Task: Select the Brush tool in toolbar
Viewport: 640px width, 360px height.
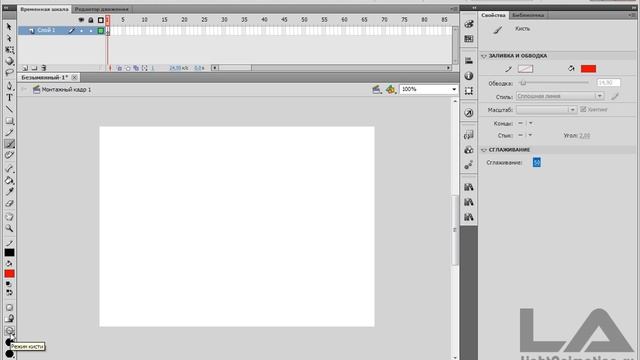Action: [9, 144]
